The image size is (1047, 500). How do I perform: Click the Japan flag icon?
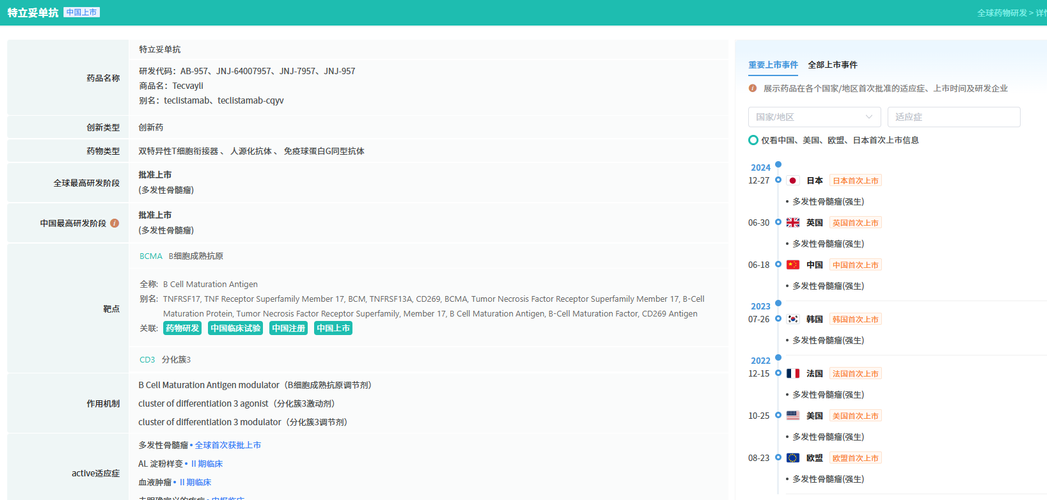(x=793, y=180)
